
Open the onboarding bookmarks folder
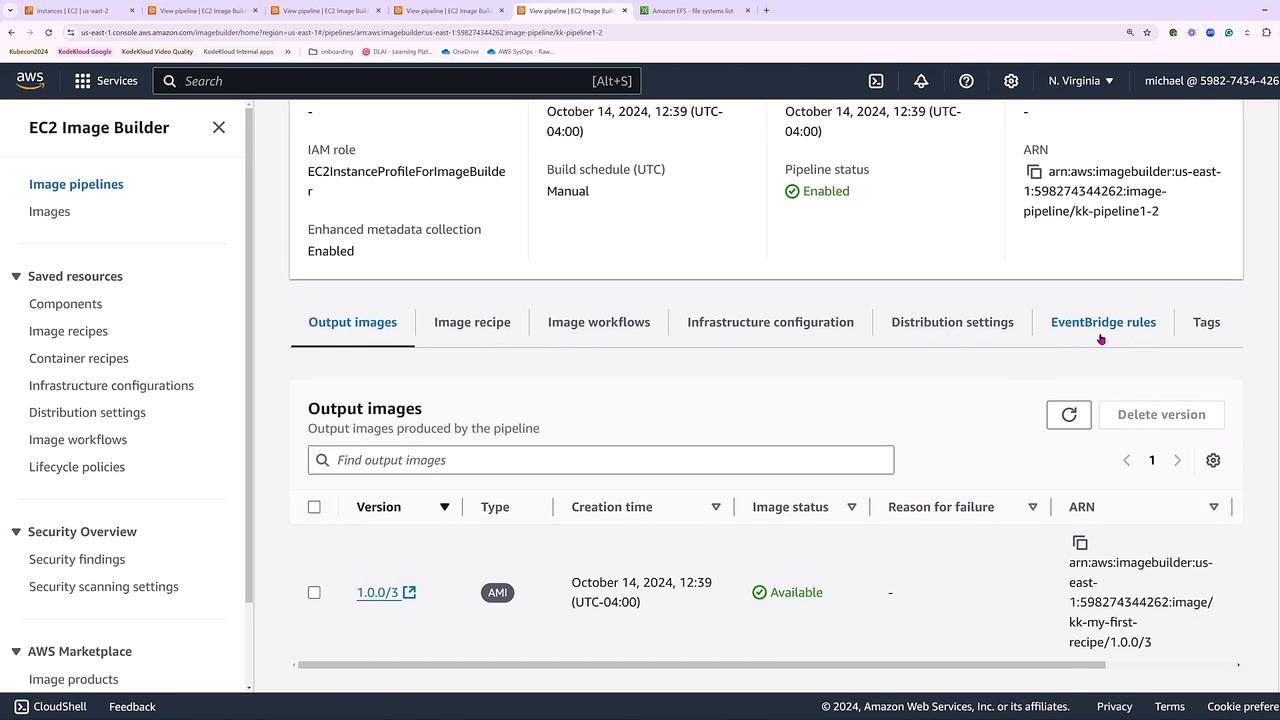(331, 51)
